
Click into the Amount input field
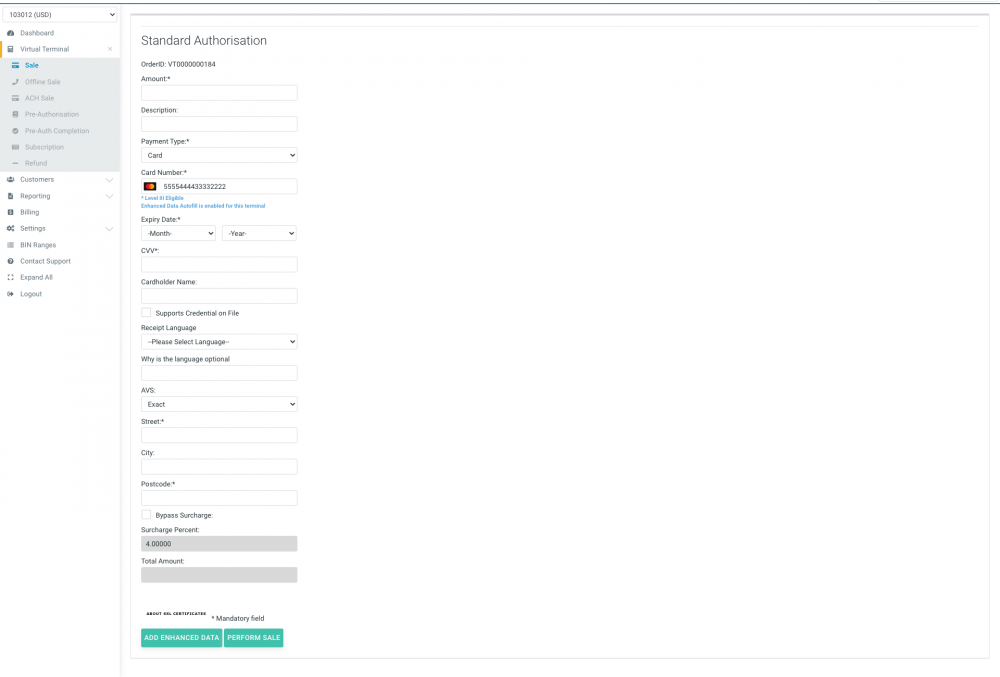point(219,93)
